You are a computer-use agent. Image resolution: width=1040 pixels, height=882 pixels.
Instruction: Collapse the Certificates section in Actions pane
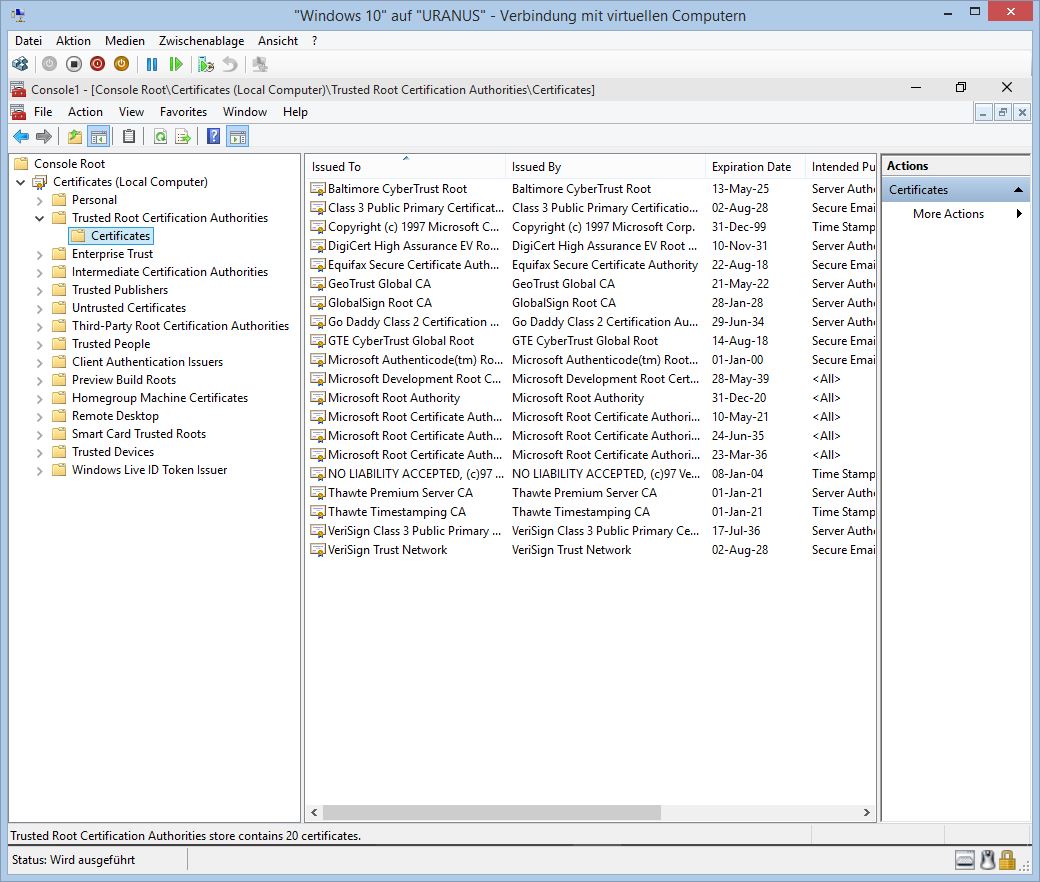[x=1018, y=190]
